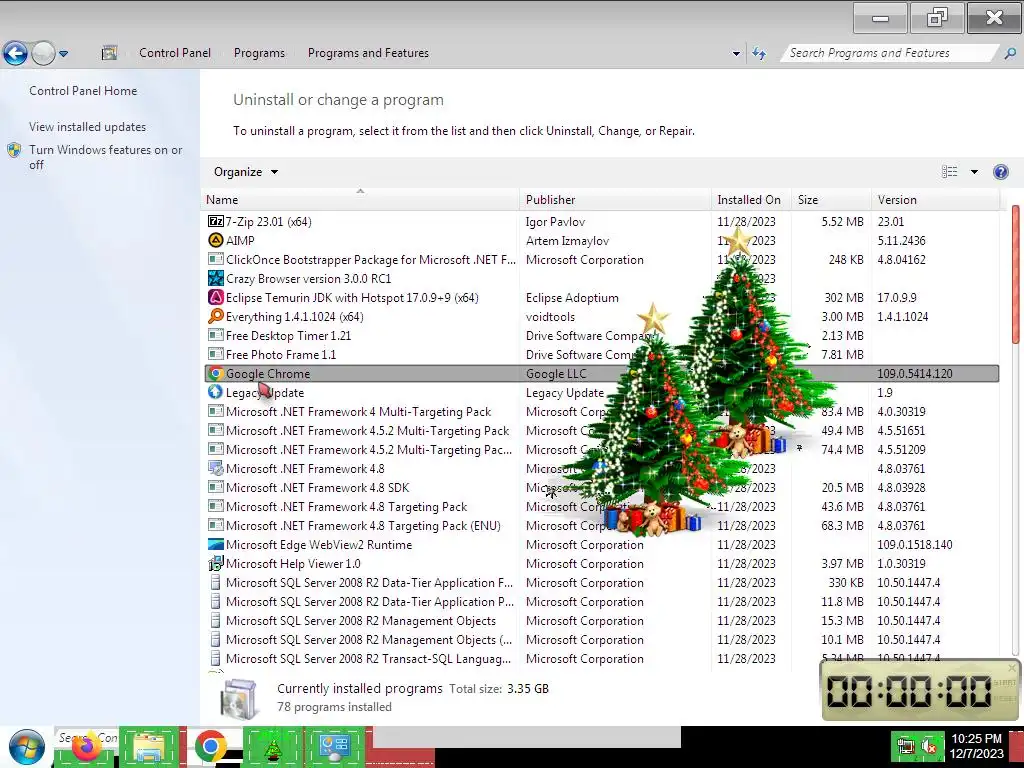Select Microsoft .NET Framework 4 Multi-Targeting Pack
Image resolution: width=1024 pixels, height=768 pixels.
tap(601, 411)
